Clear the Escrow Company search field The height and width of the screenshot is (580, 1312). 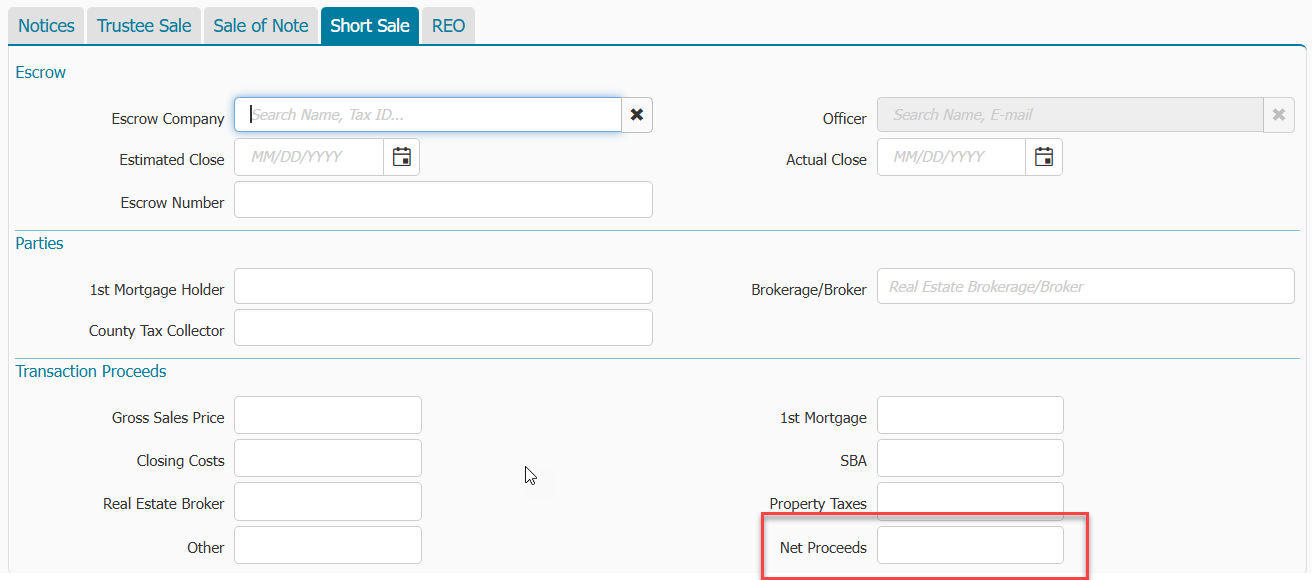tap(636, 115)
